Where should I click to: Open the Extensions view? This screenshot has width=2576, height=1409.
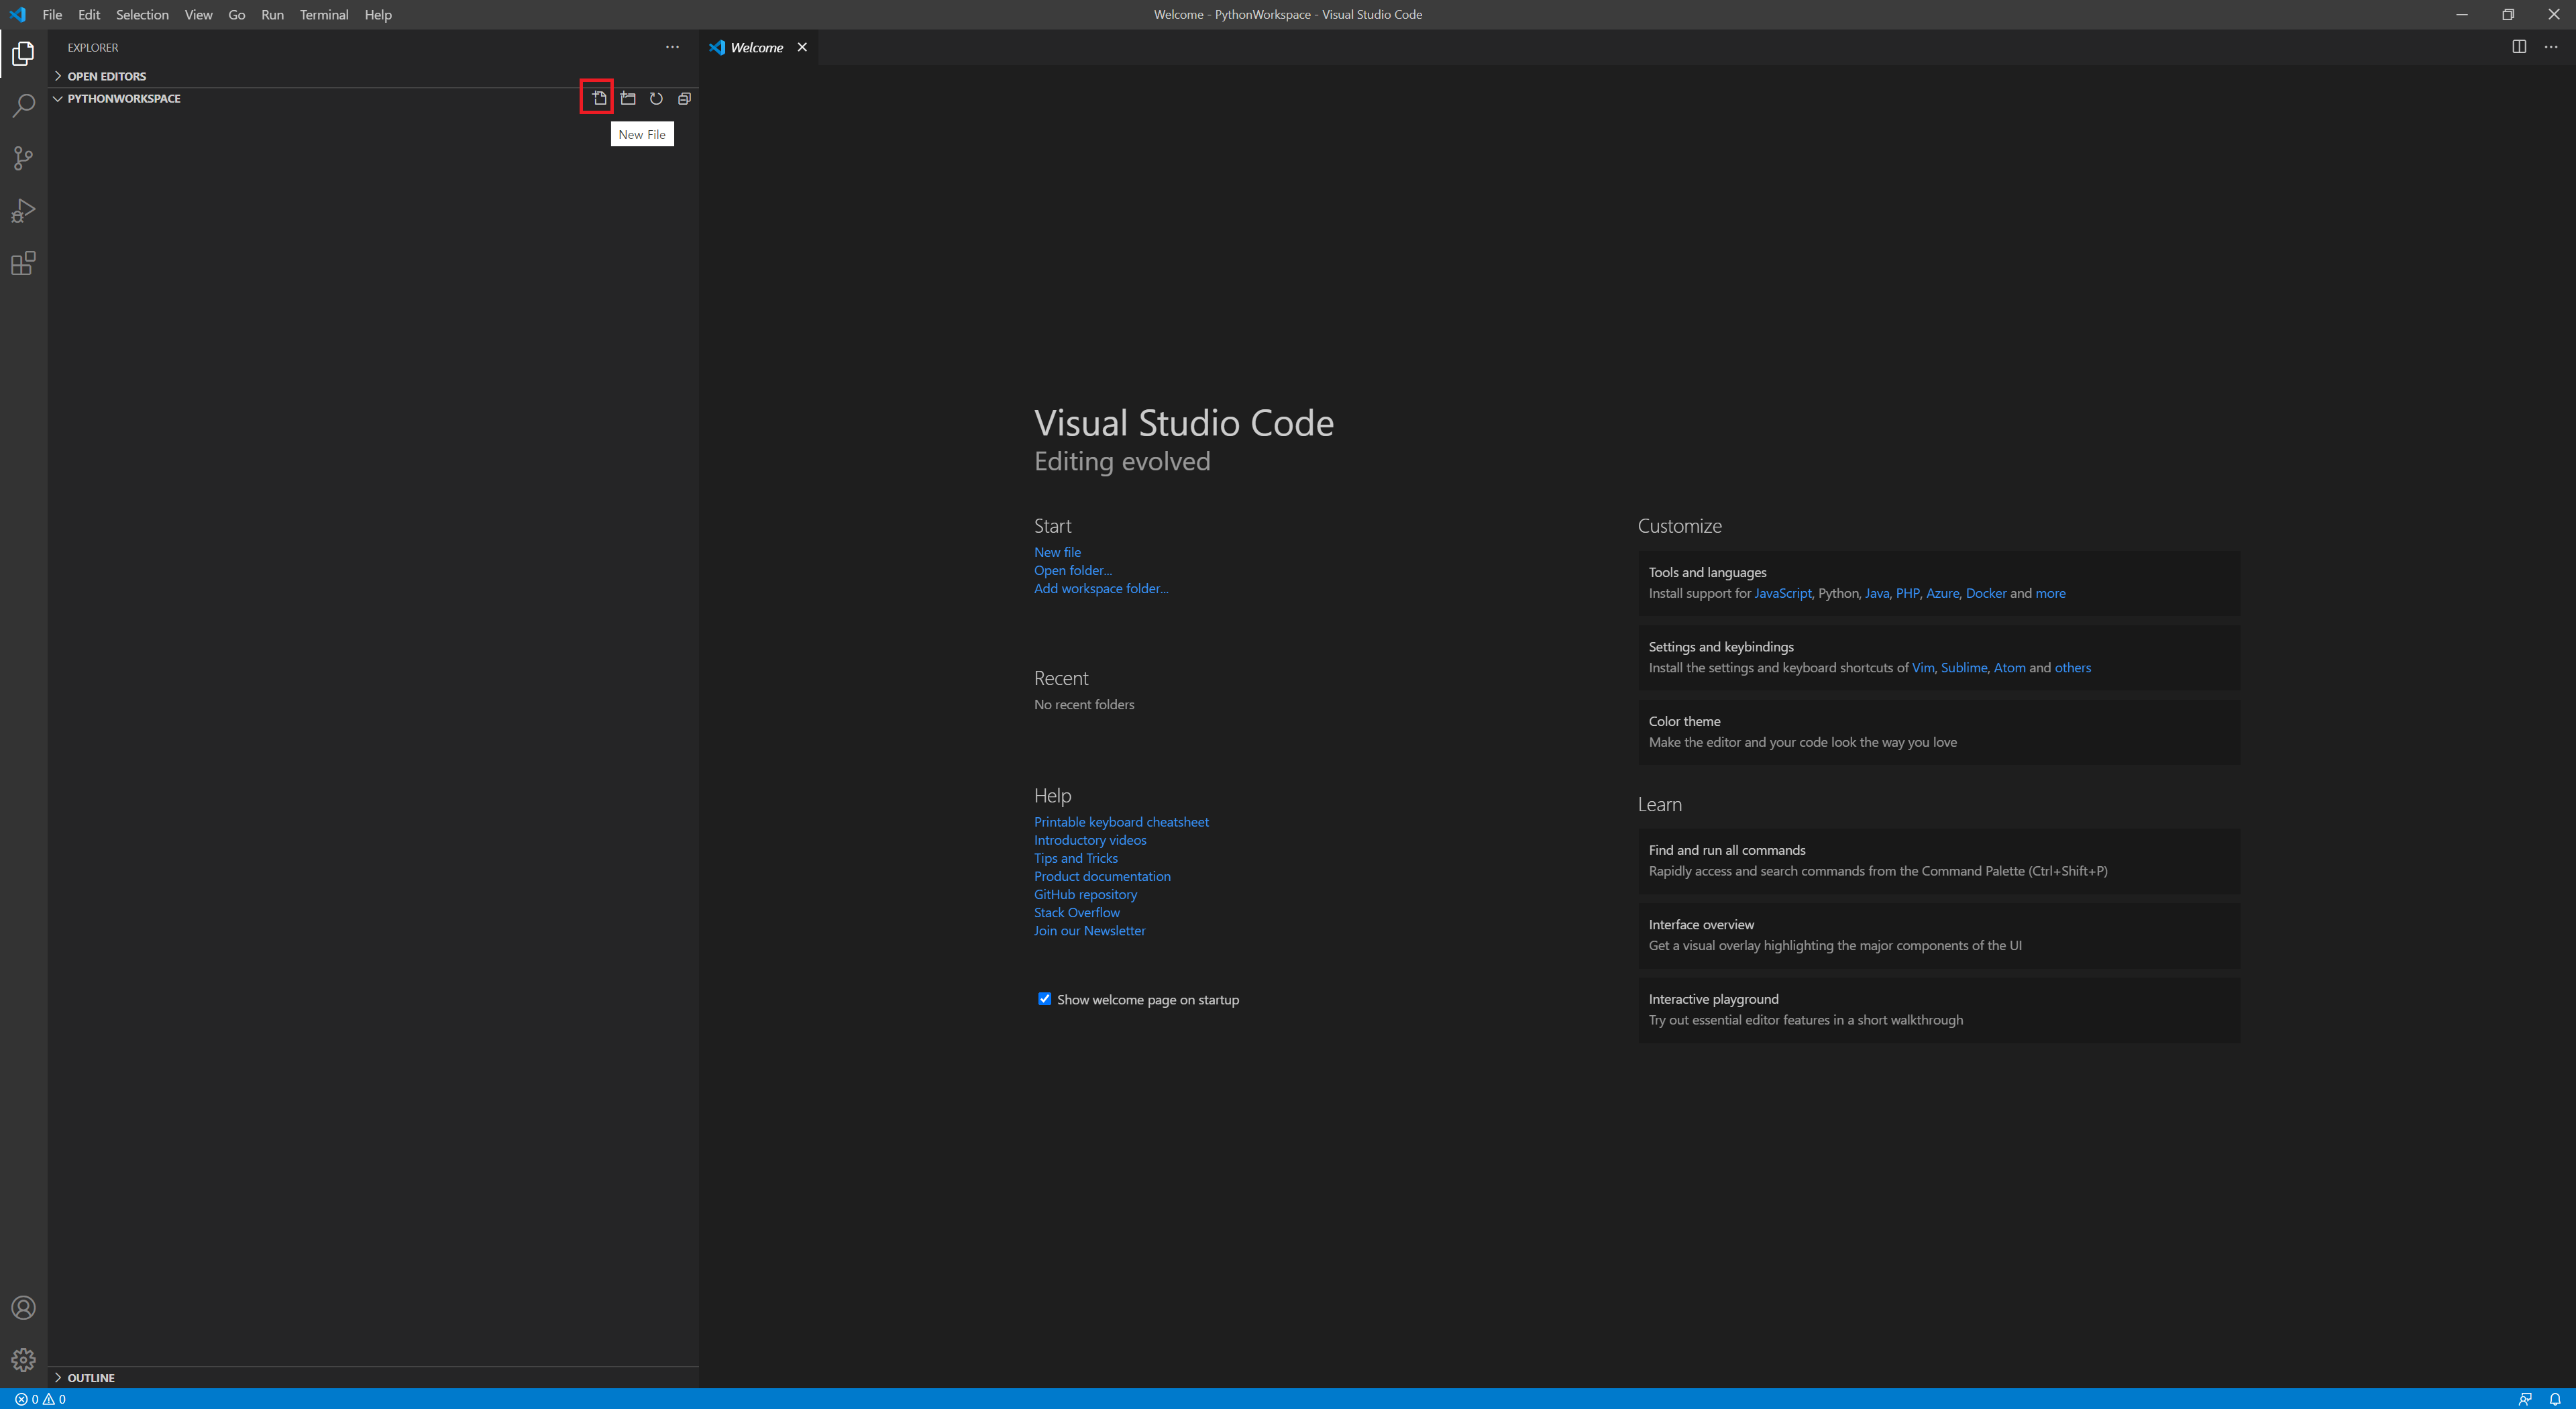coord(23,263)
